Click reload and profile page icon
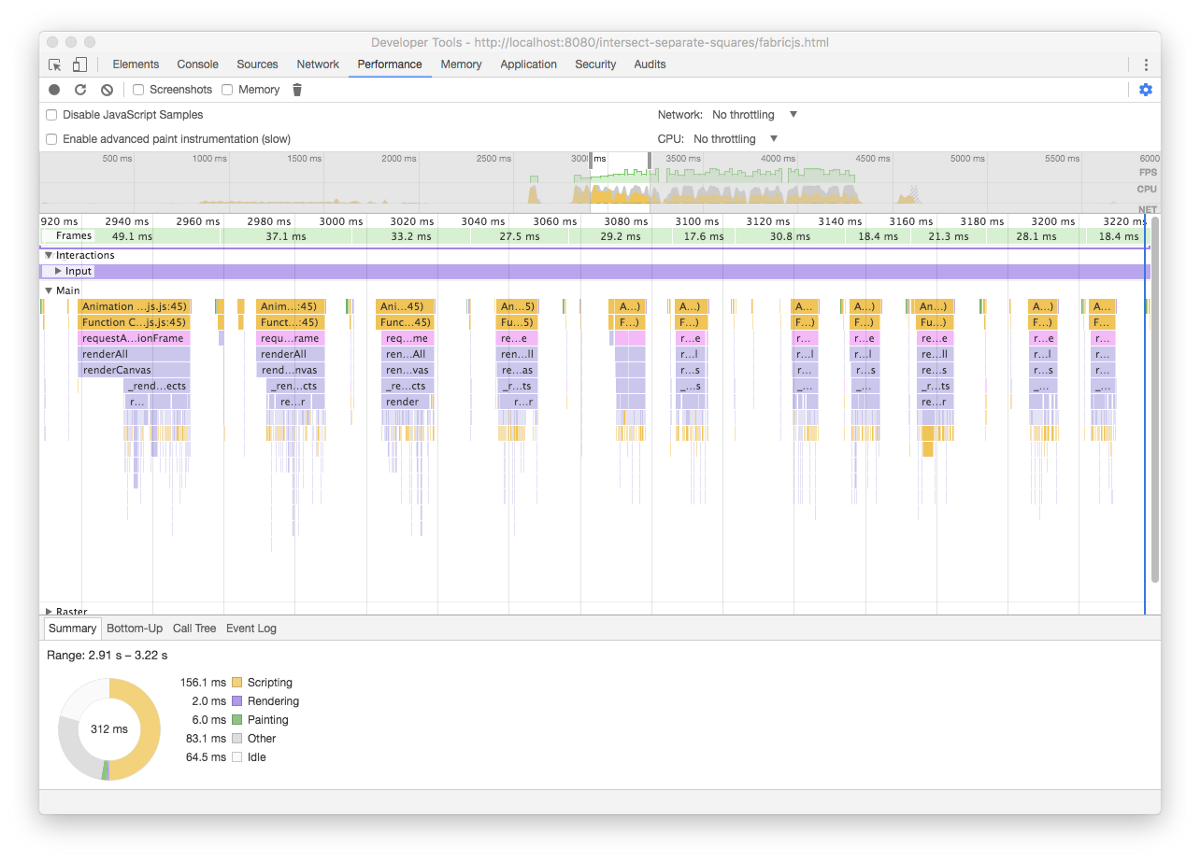 pos(81,90)
